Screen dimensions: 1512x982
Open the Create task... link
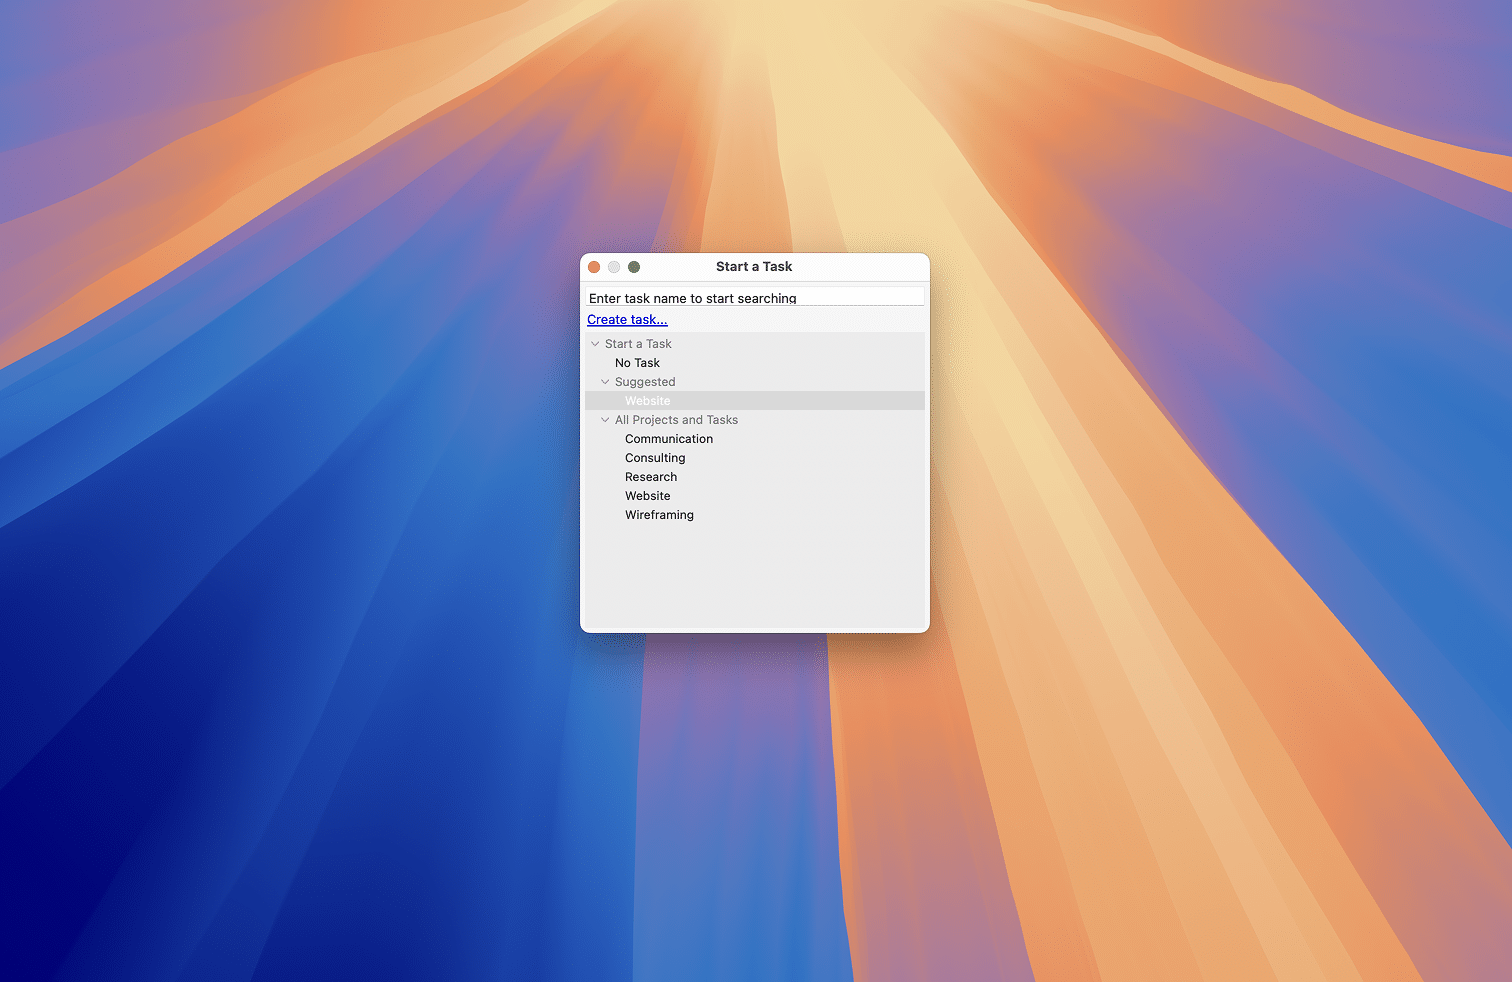(x=627, y=320)
